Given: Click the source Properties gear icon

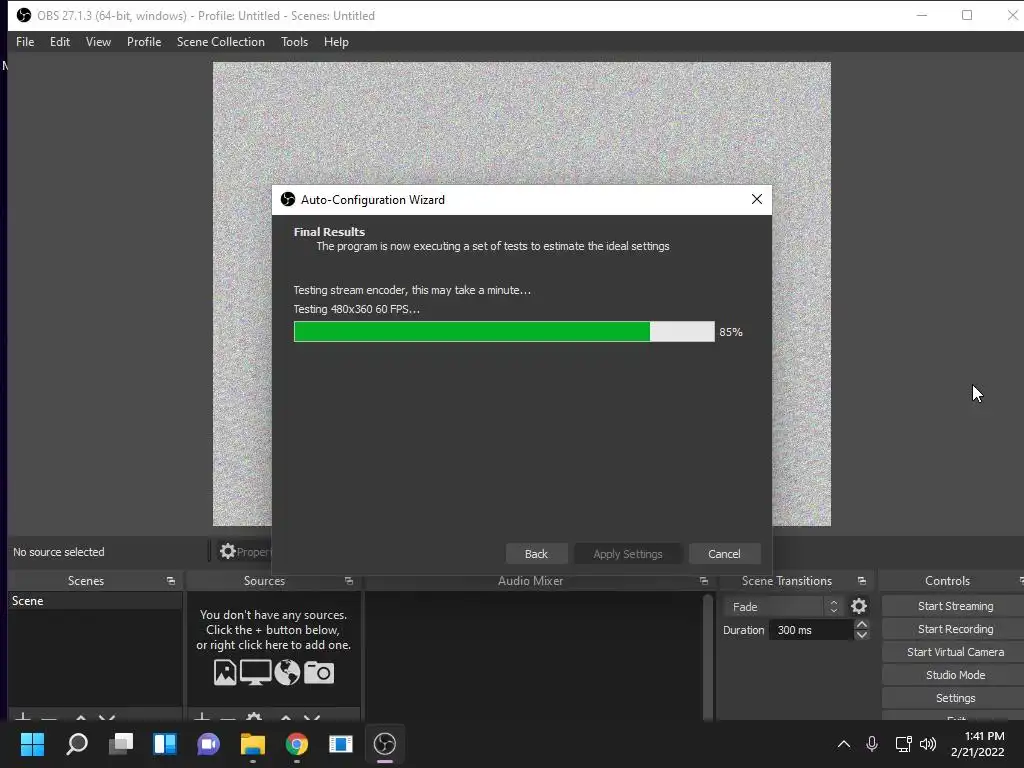Looking at the screenshot, I should point(227,552).
